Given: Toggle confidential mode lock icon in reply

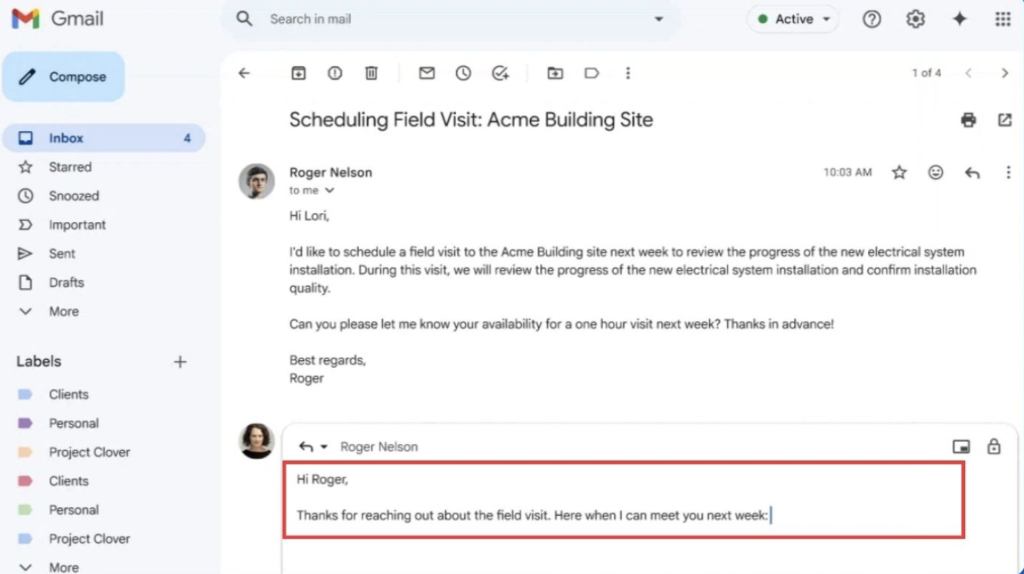Looking at the screenshot, I should [x=994, y=447].
